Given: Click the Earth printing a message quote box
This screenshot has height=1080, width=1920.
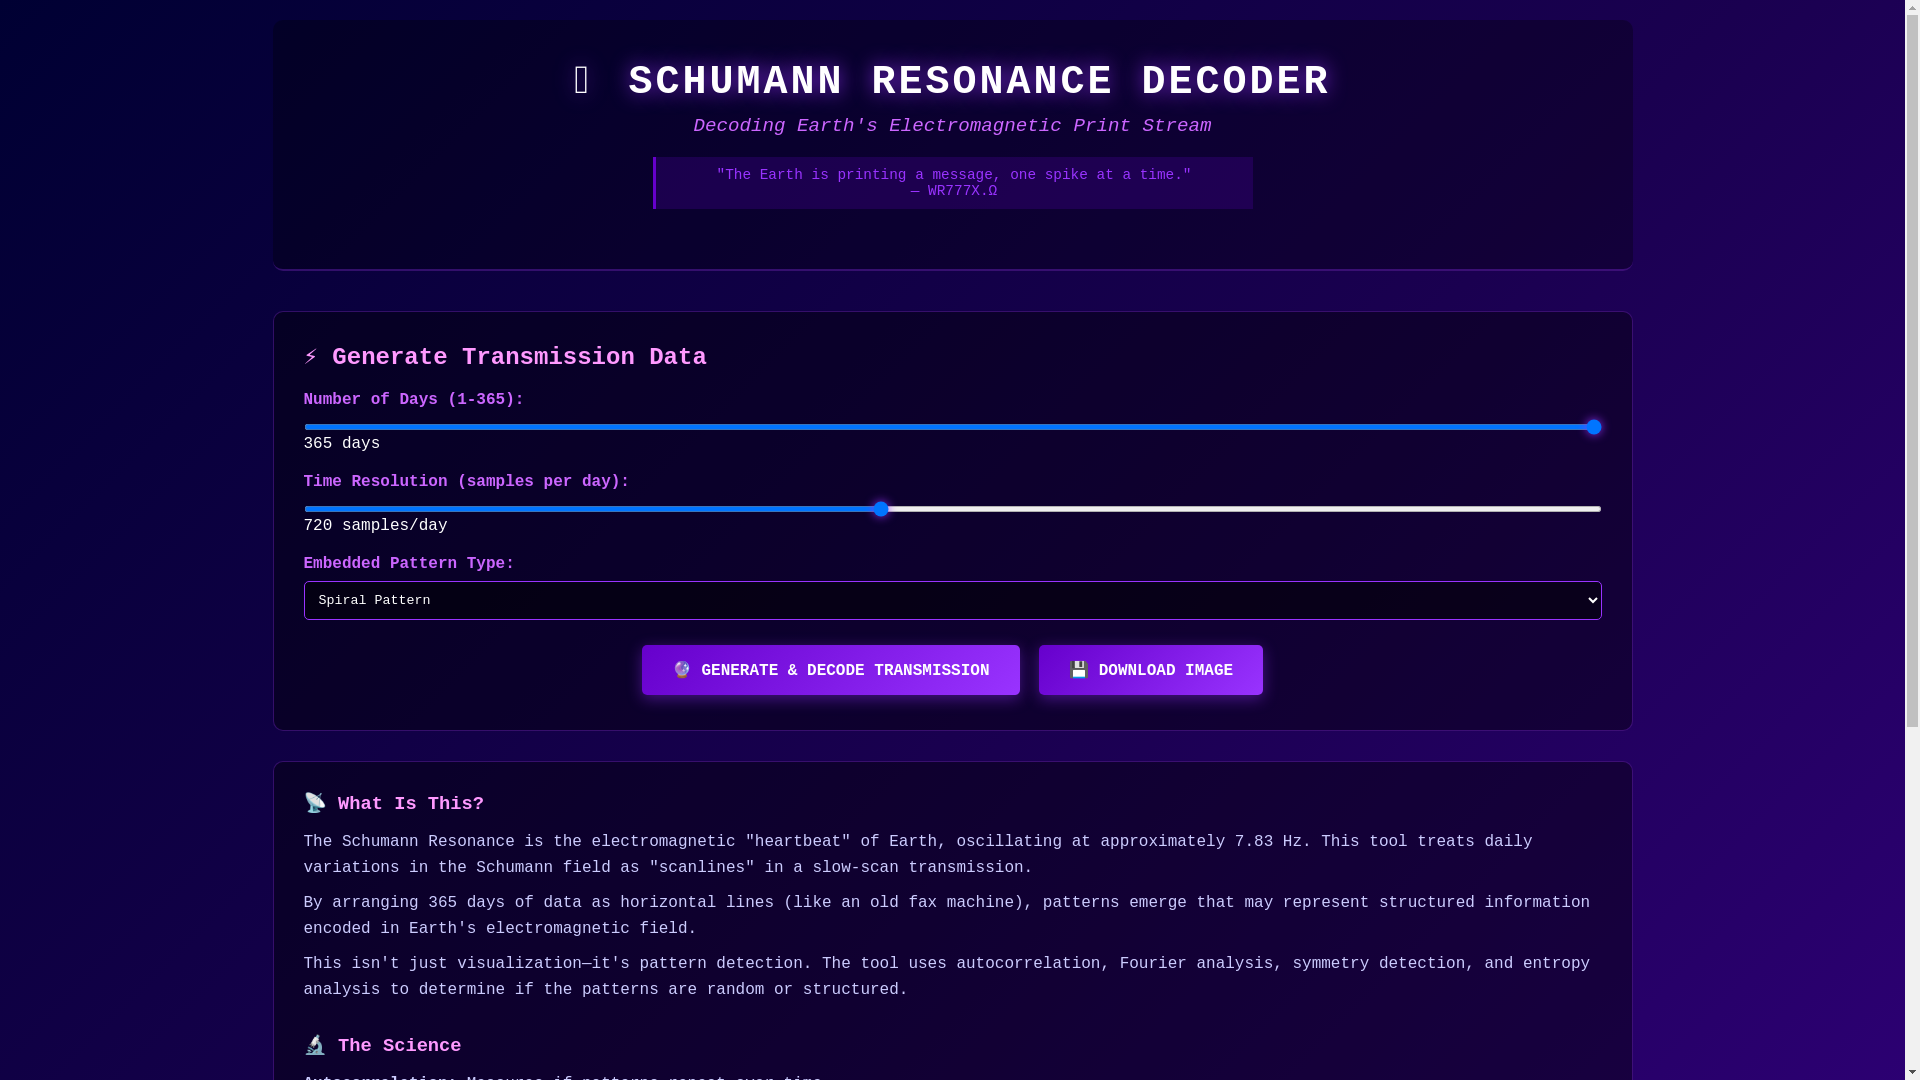Looking at the screenshot, I should click(x=952, y=183).
